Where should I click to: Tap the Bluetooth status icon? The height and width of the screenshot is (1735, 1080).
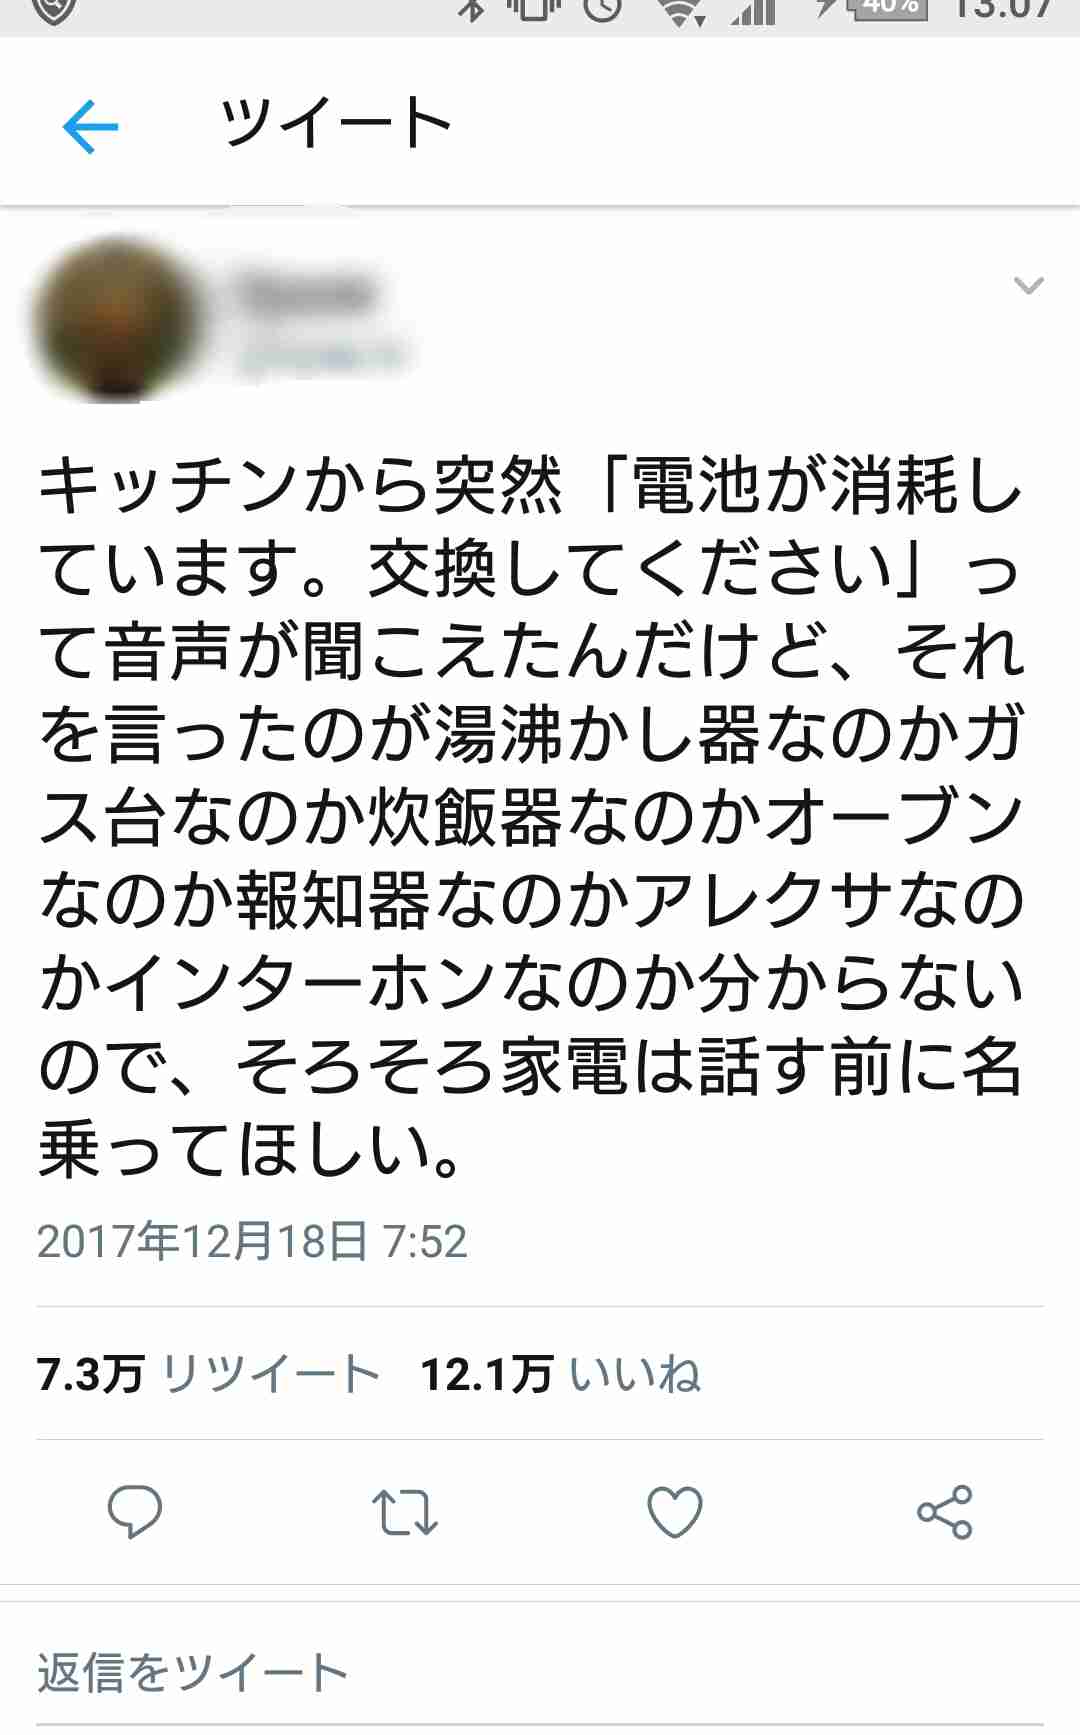[x=473, y=9]
